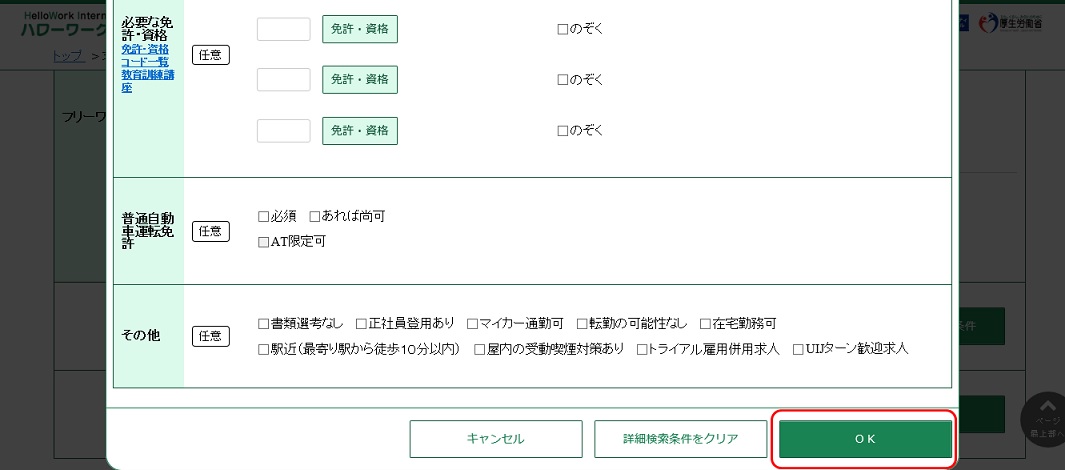Open third 免許・資格 selection button

coord(360,130)
